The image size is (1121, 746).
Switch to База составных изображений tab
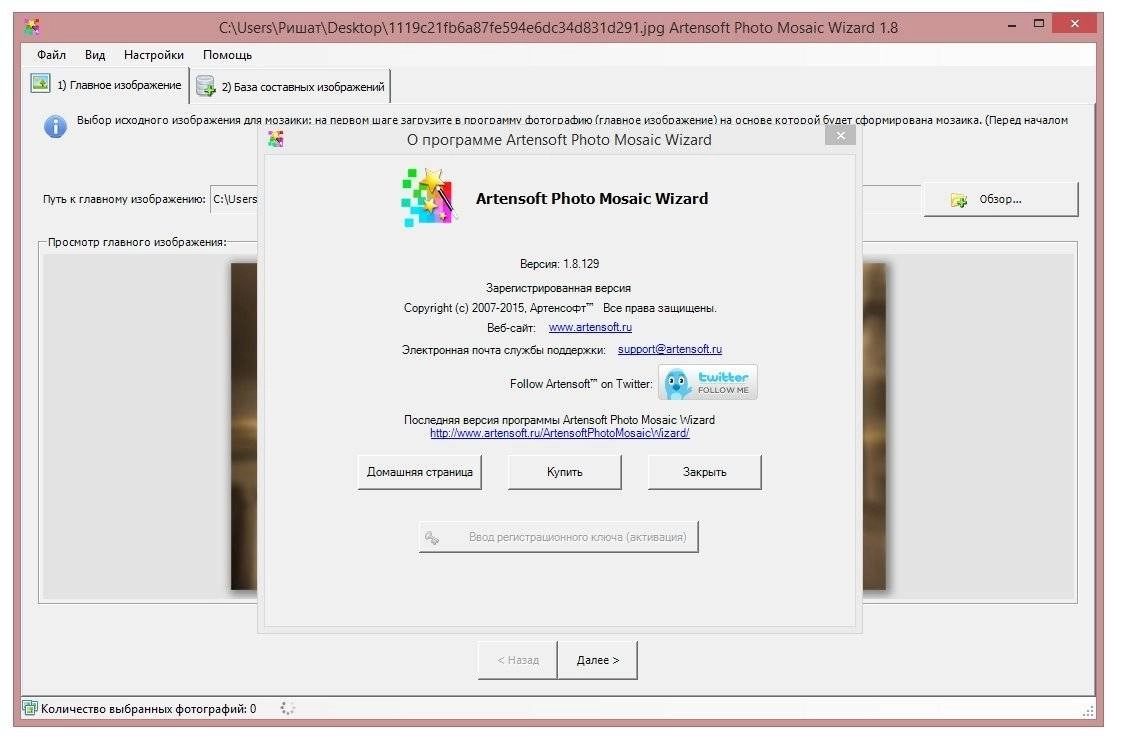click(x=291, y=87)
